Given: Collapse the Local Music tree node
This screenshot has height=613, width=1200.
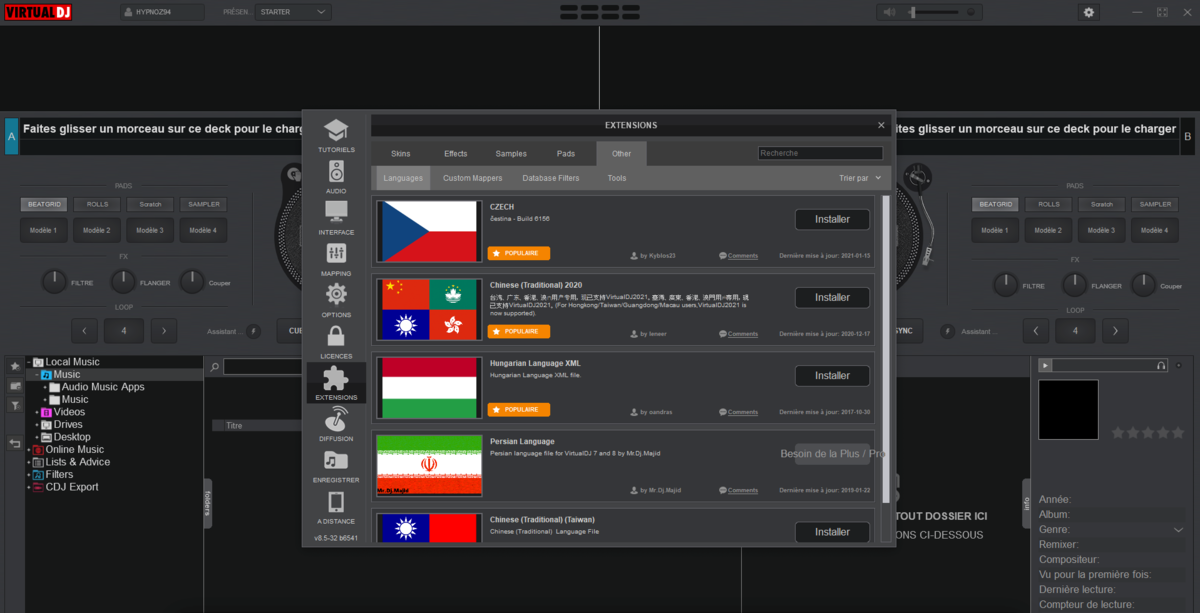Looking at the screenshot, I should pos(29,362).
